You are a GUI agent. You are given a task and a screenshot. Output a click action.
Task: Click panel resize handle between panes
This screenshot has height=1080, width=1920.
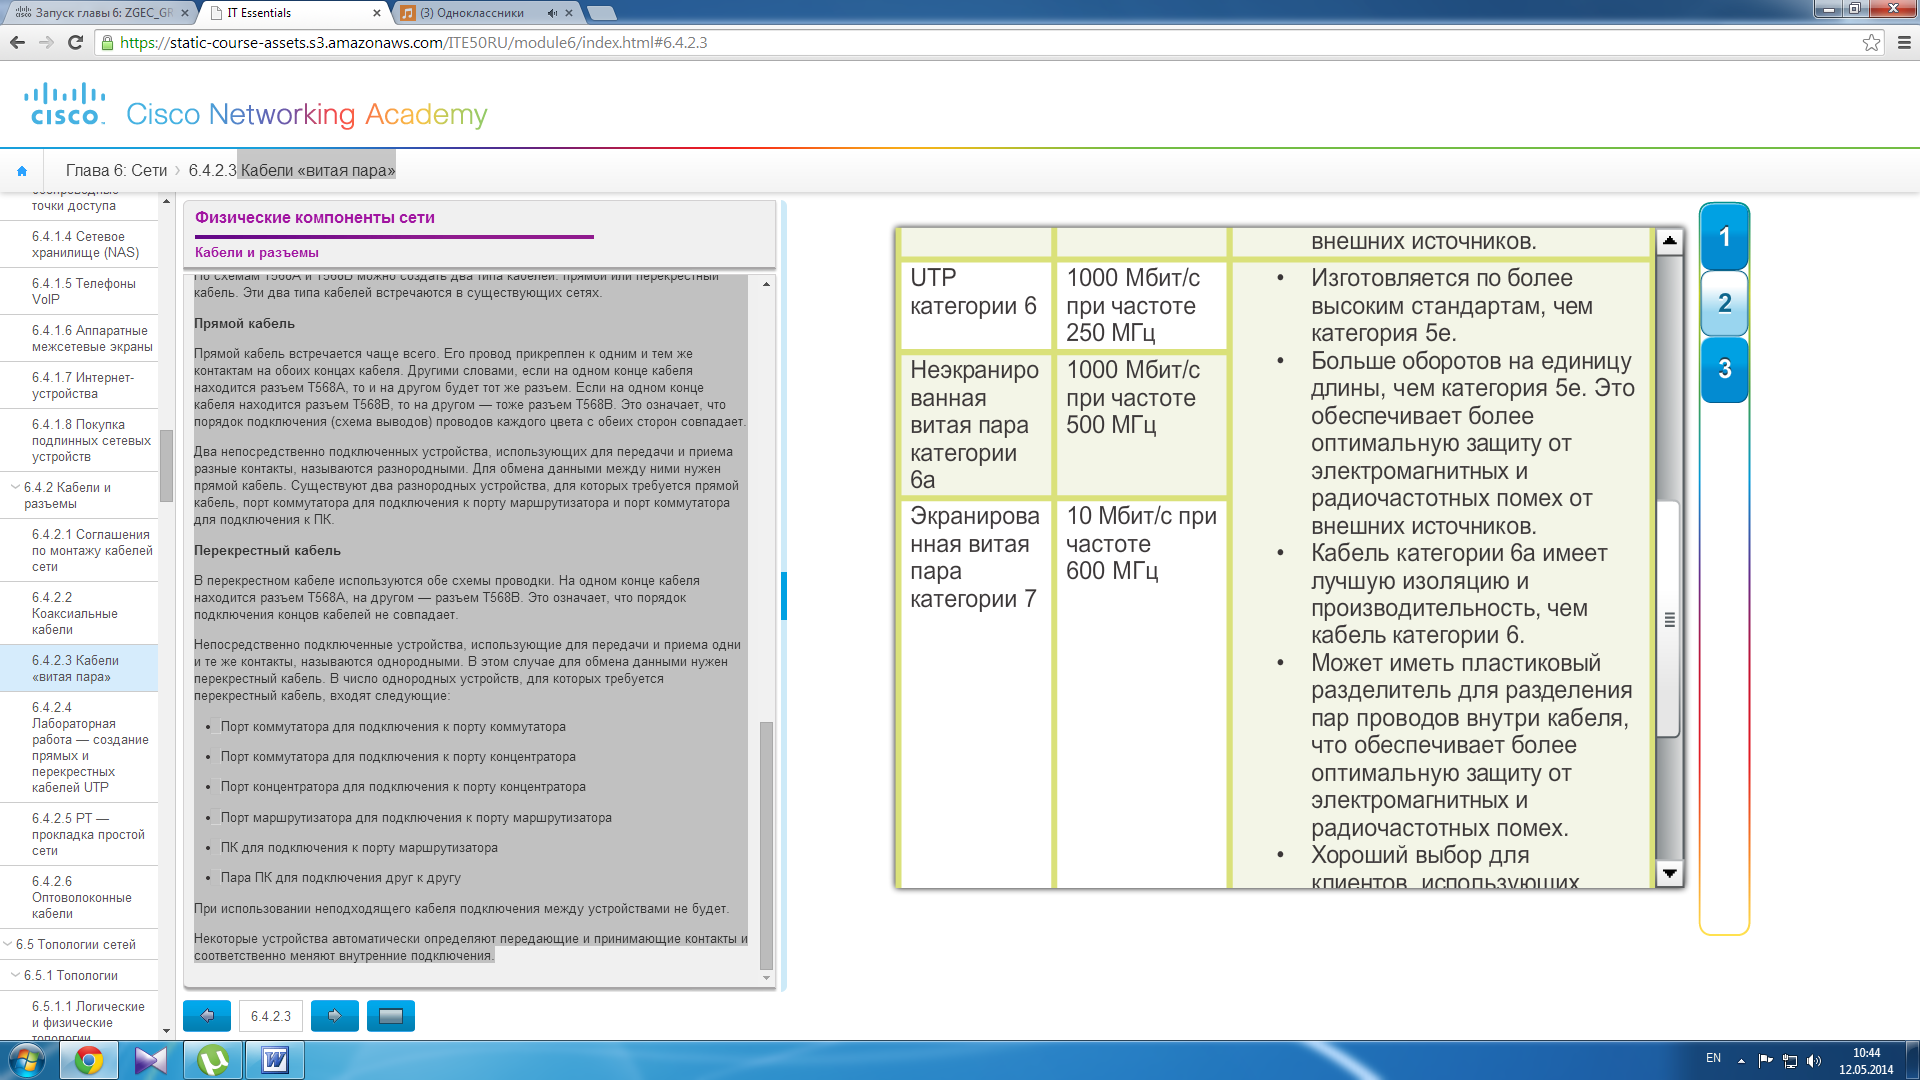click(784, 596)
